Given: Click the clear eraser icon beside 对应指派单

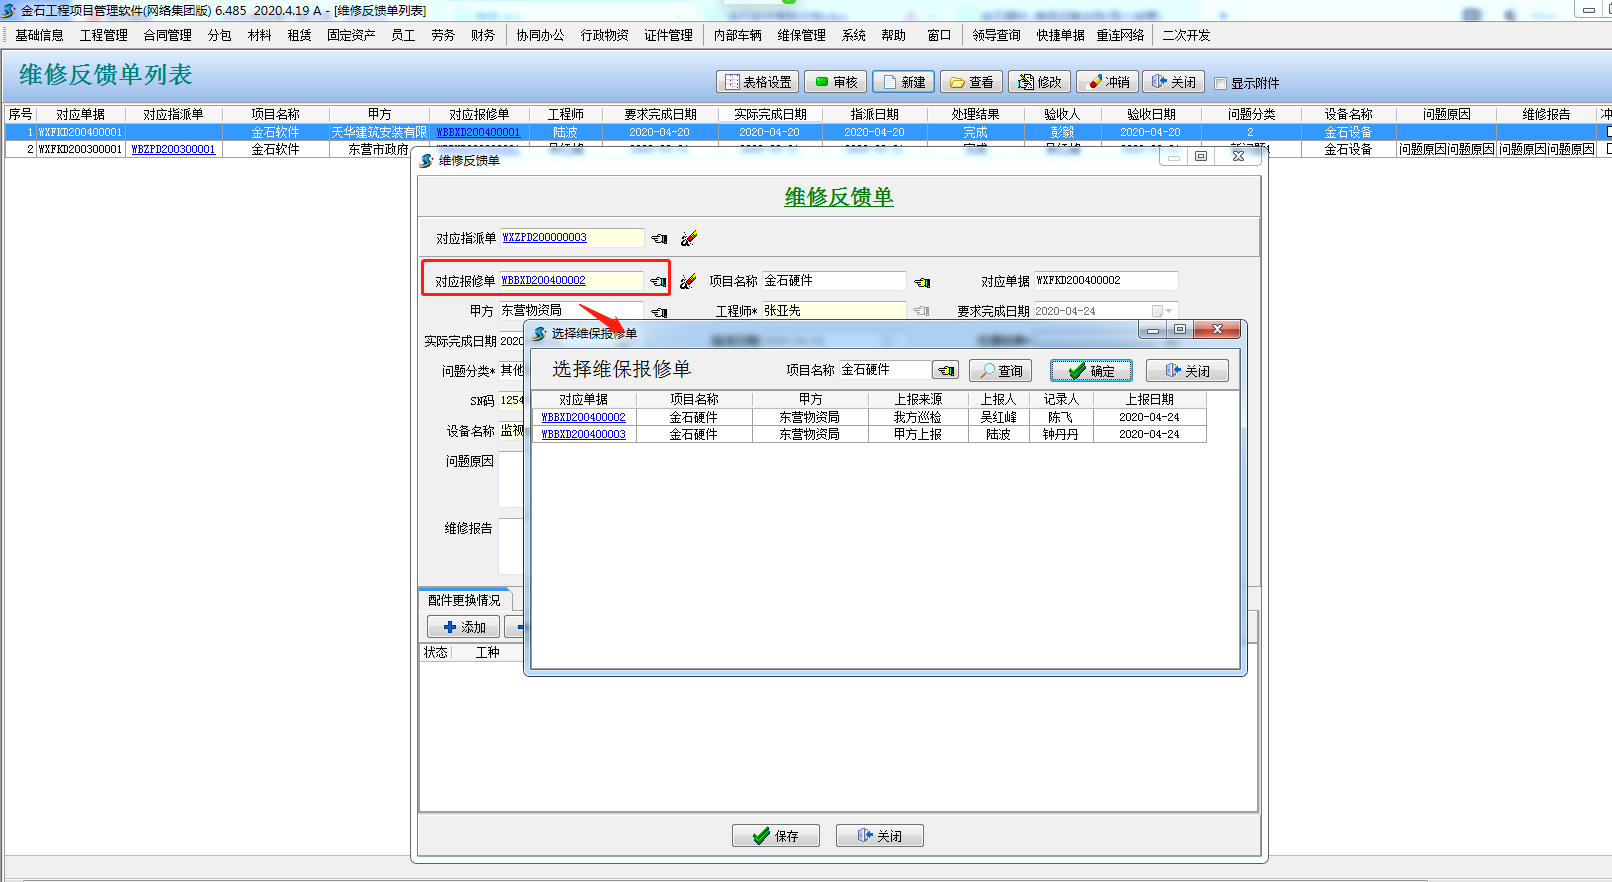Looking at the screenshot, I should pos(688,239).
